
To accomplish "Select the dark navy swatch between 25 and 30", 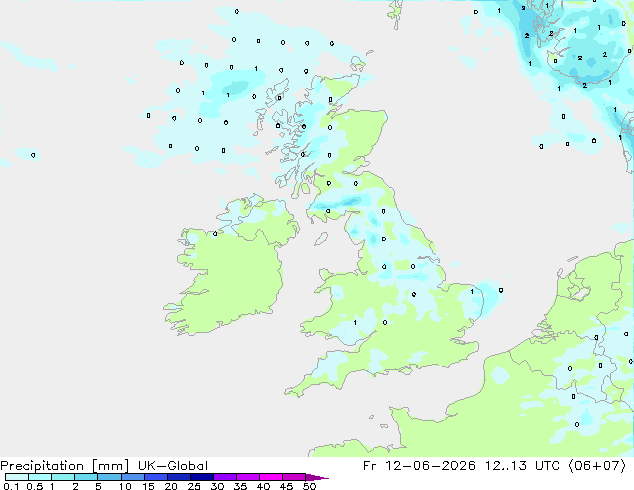I will coord(202,477).
